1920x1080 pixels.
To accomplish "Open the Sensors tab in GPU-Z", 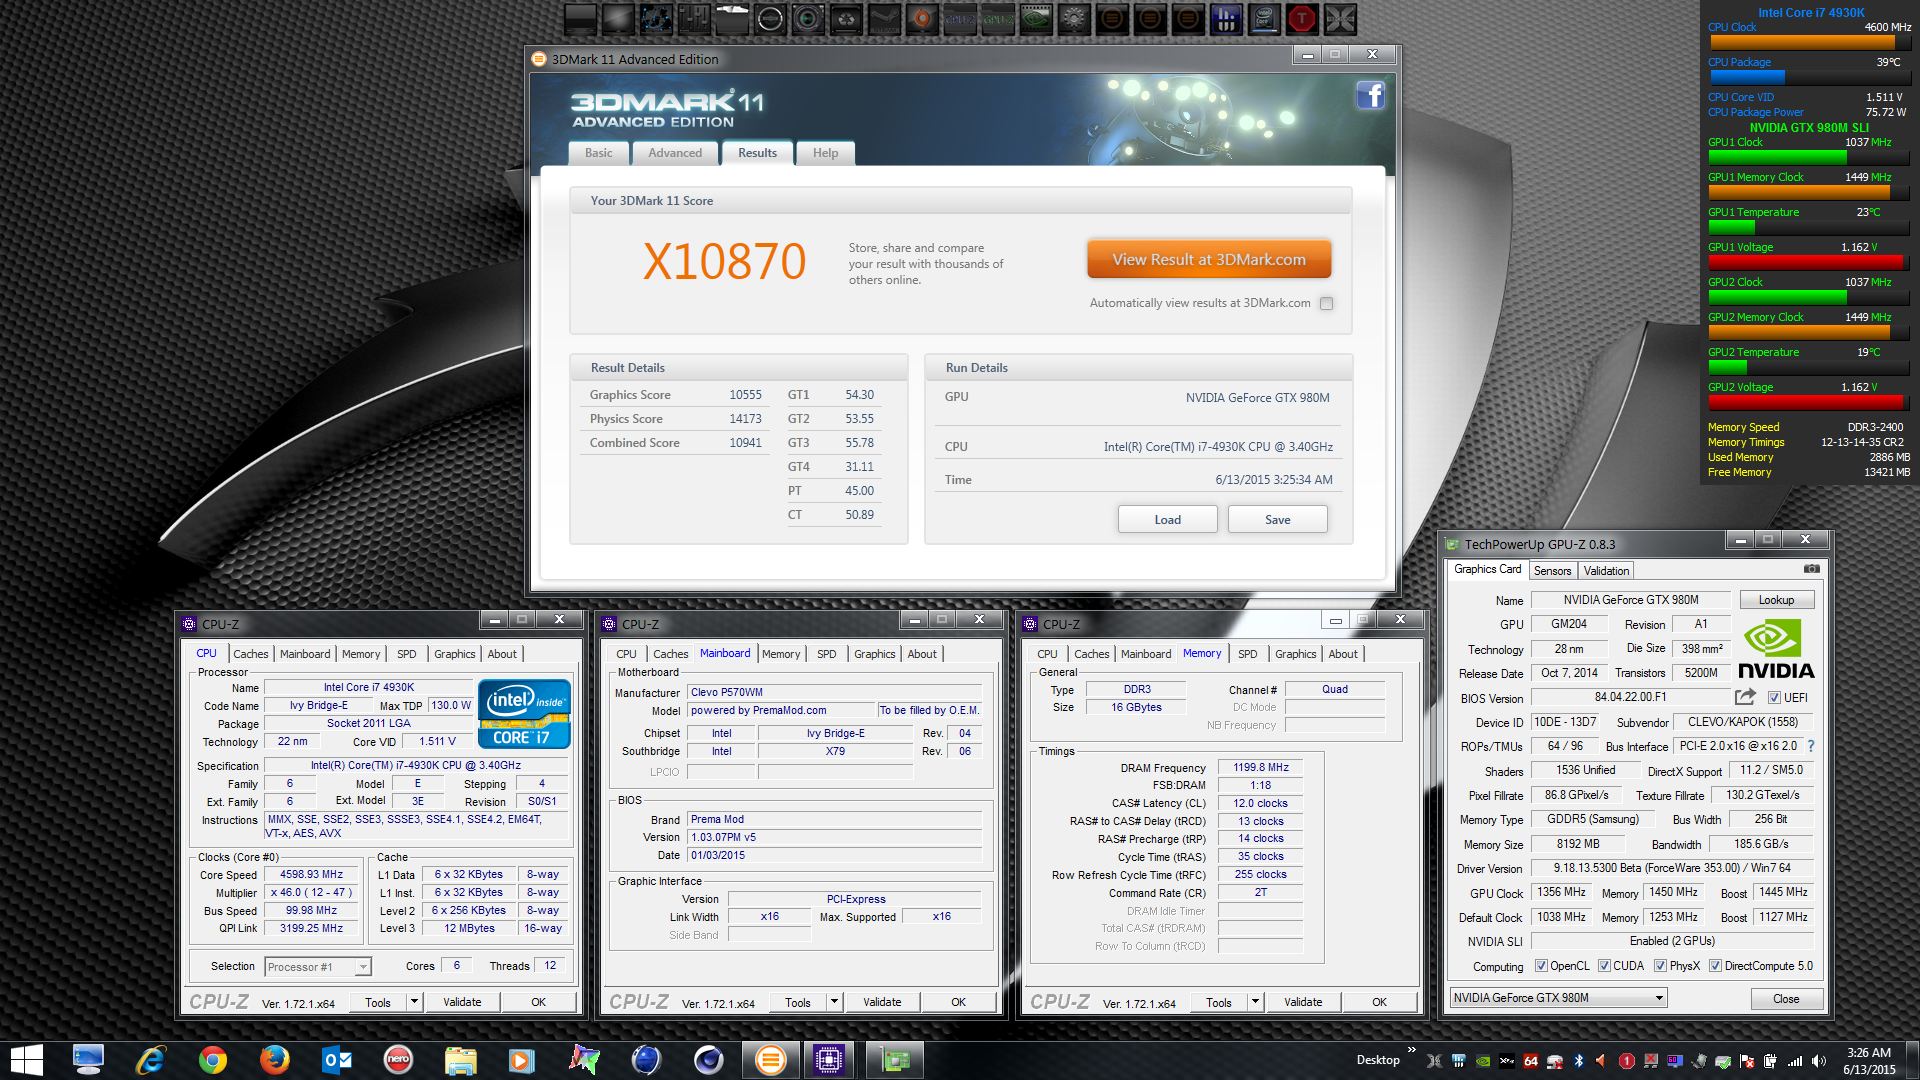I will (x=1552, y=571).
